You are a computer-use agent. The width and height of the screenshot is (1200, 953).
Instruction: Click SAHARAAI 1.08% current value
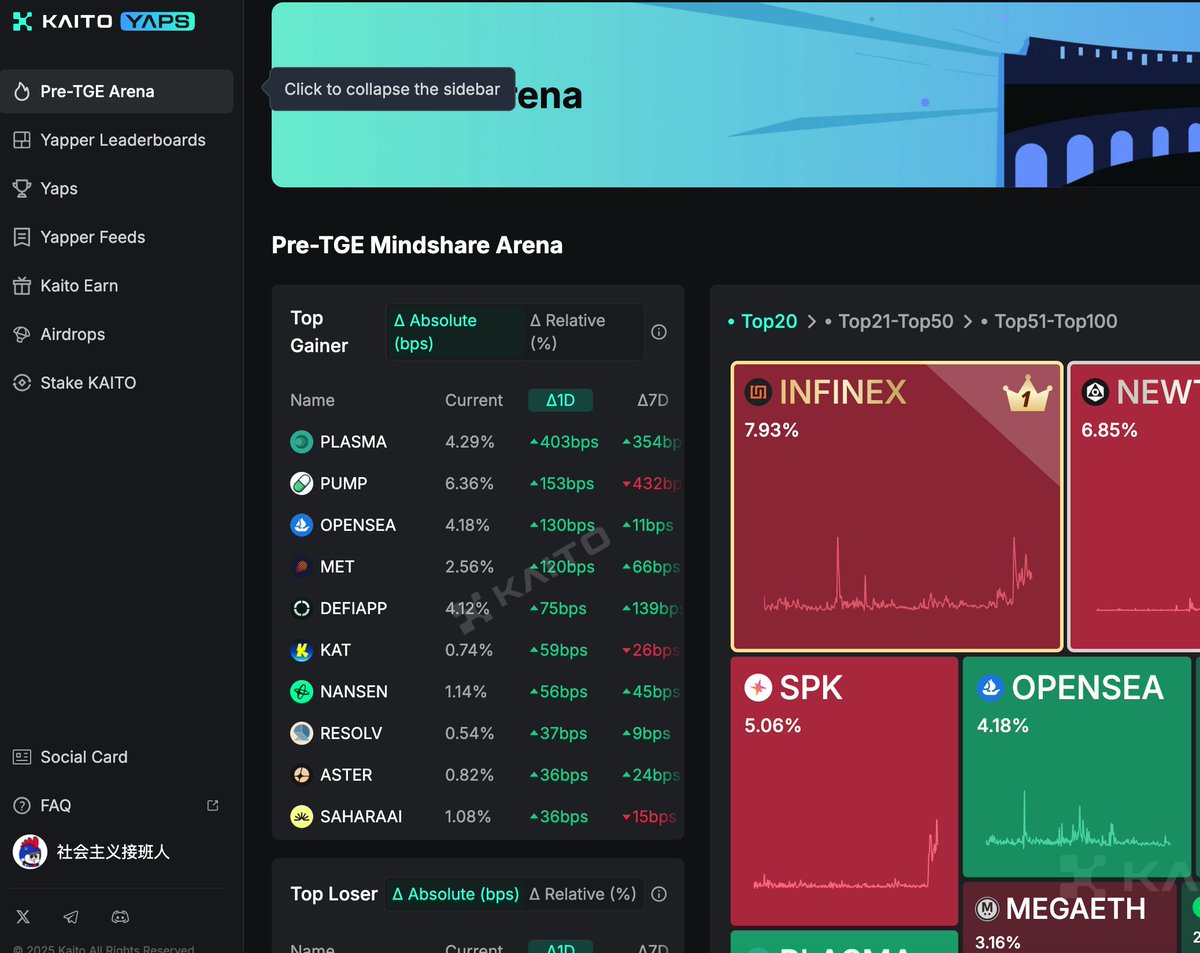coord(468,817)
